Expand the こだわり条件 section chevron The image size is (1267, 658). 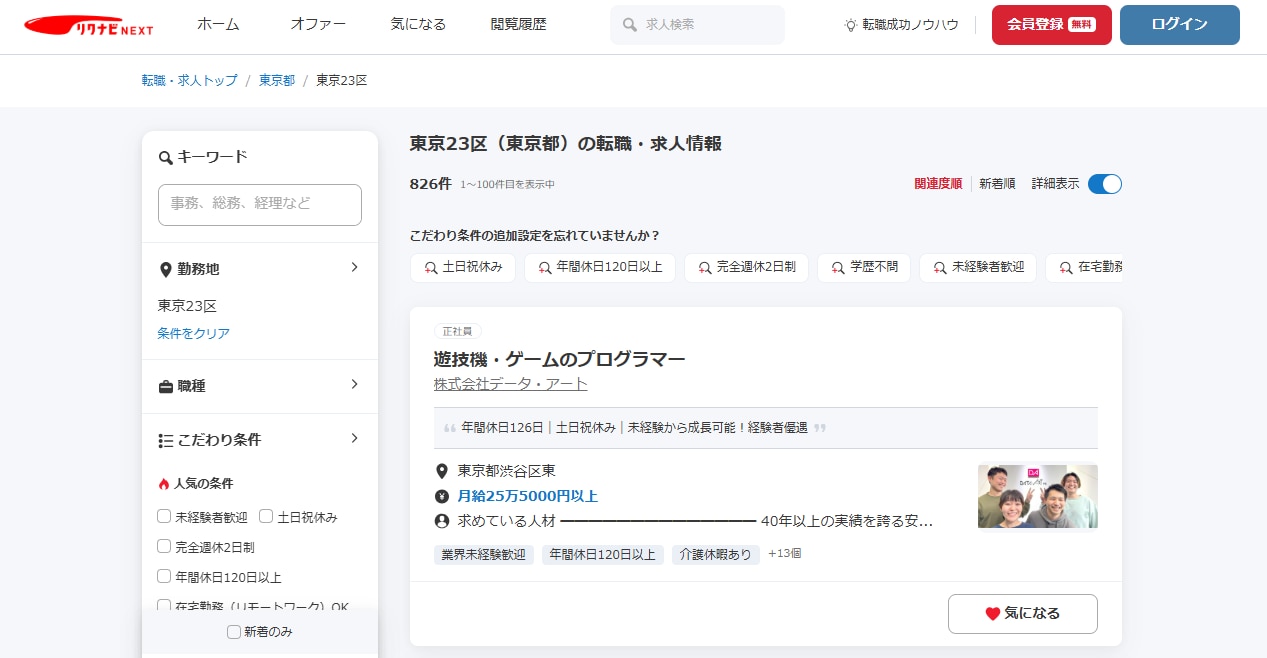coord(353,438)
